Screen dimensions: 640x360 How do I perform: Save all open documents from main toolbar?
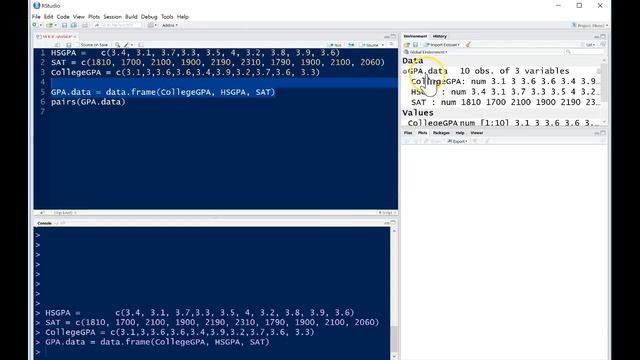(74, 25)
